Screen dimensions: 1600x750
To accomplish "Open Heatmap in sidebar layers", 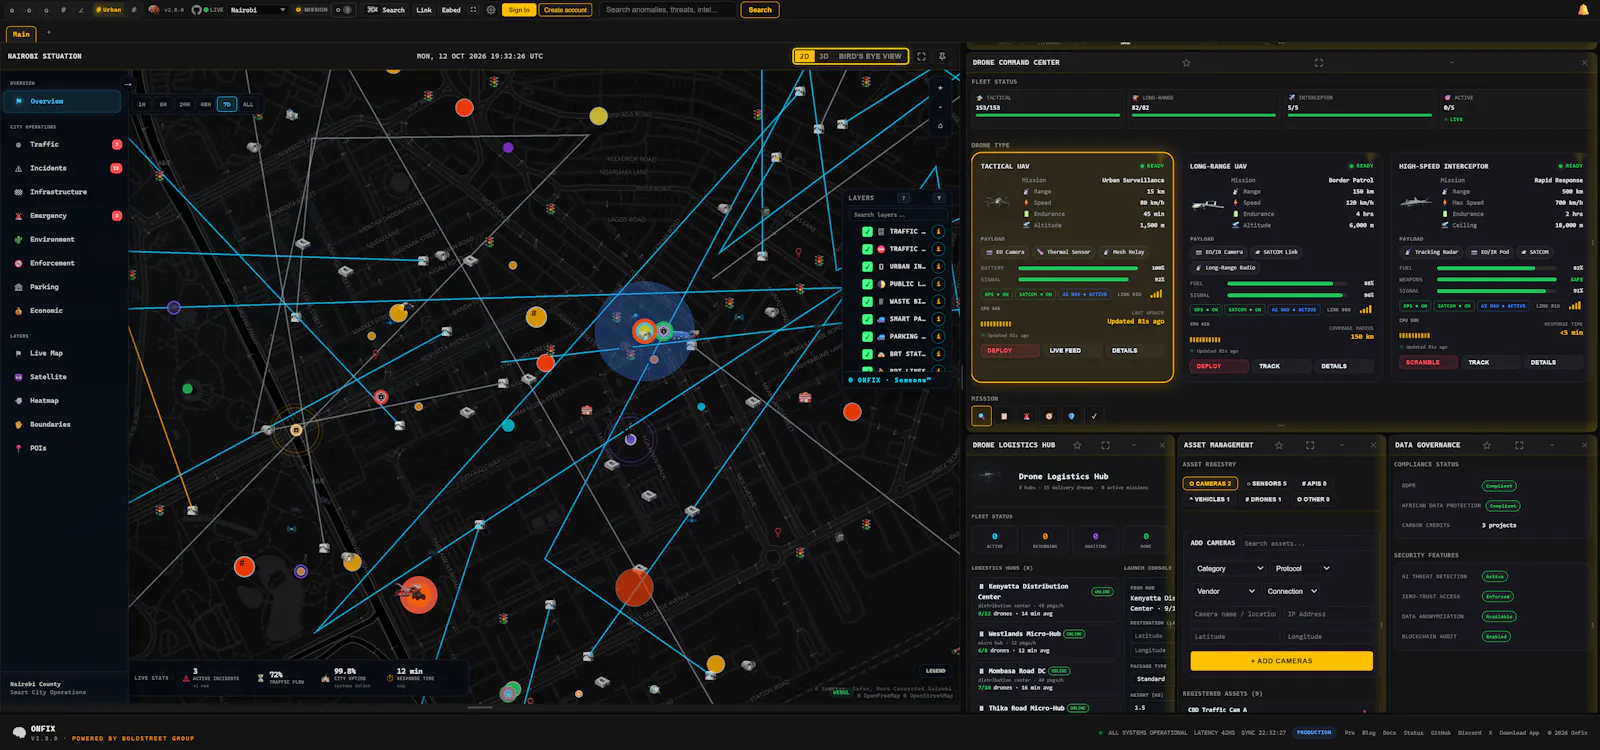I will [x=63, y=401].
